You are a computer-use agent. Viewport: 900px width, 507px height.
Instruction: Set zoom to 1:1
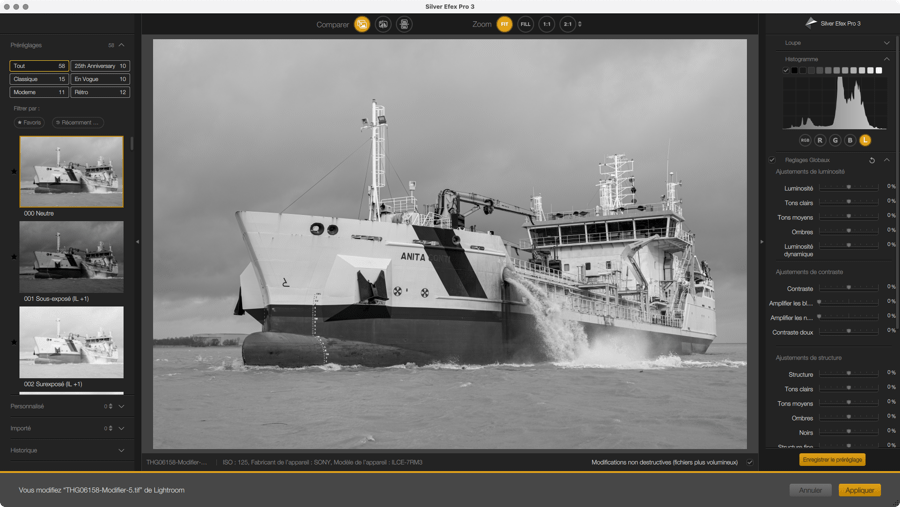pos(546,24)
